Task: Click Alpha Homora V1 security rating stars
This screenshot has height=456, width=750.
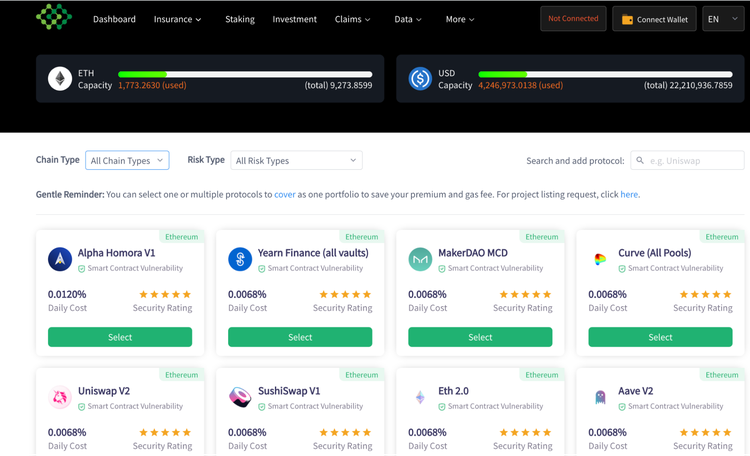Action: click(165, 294)
